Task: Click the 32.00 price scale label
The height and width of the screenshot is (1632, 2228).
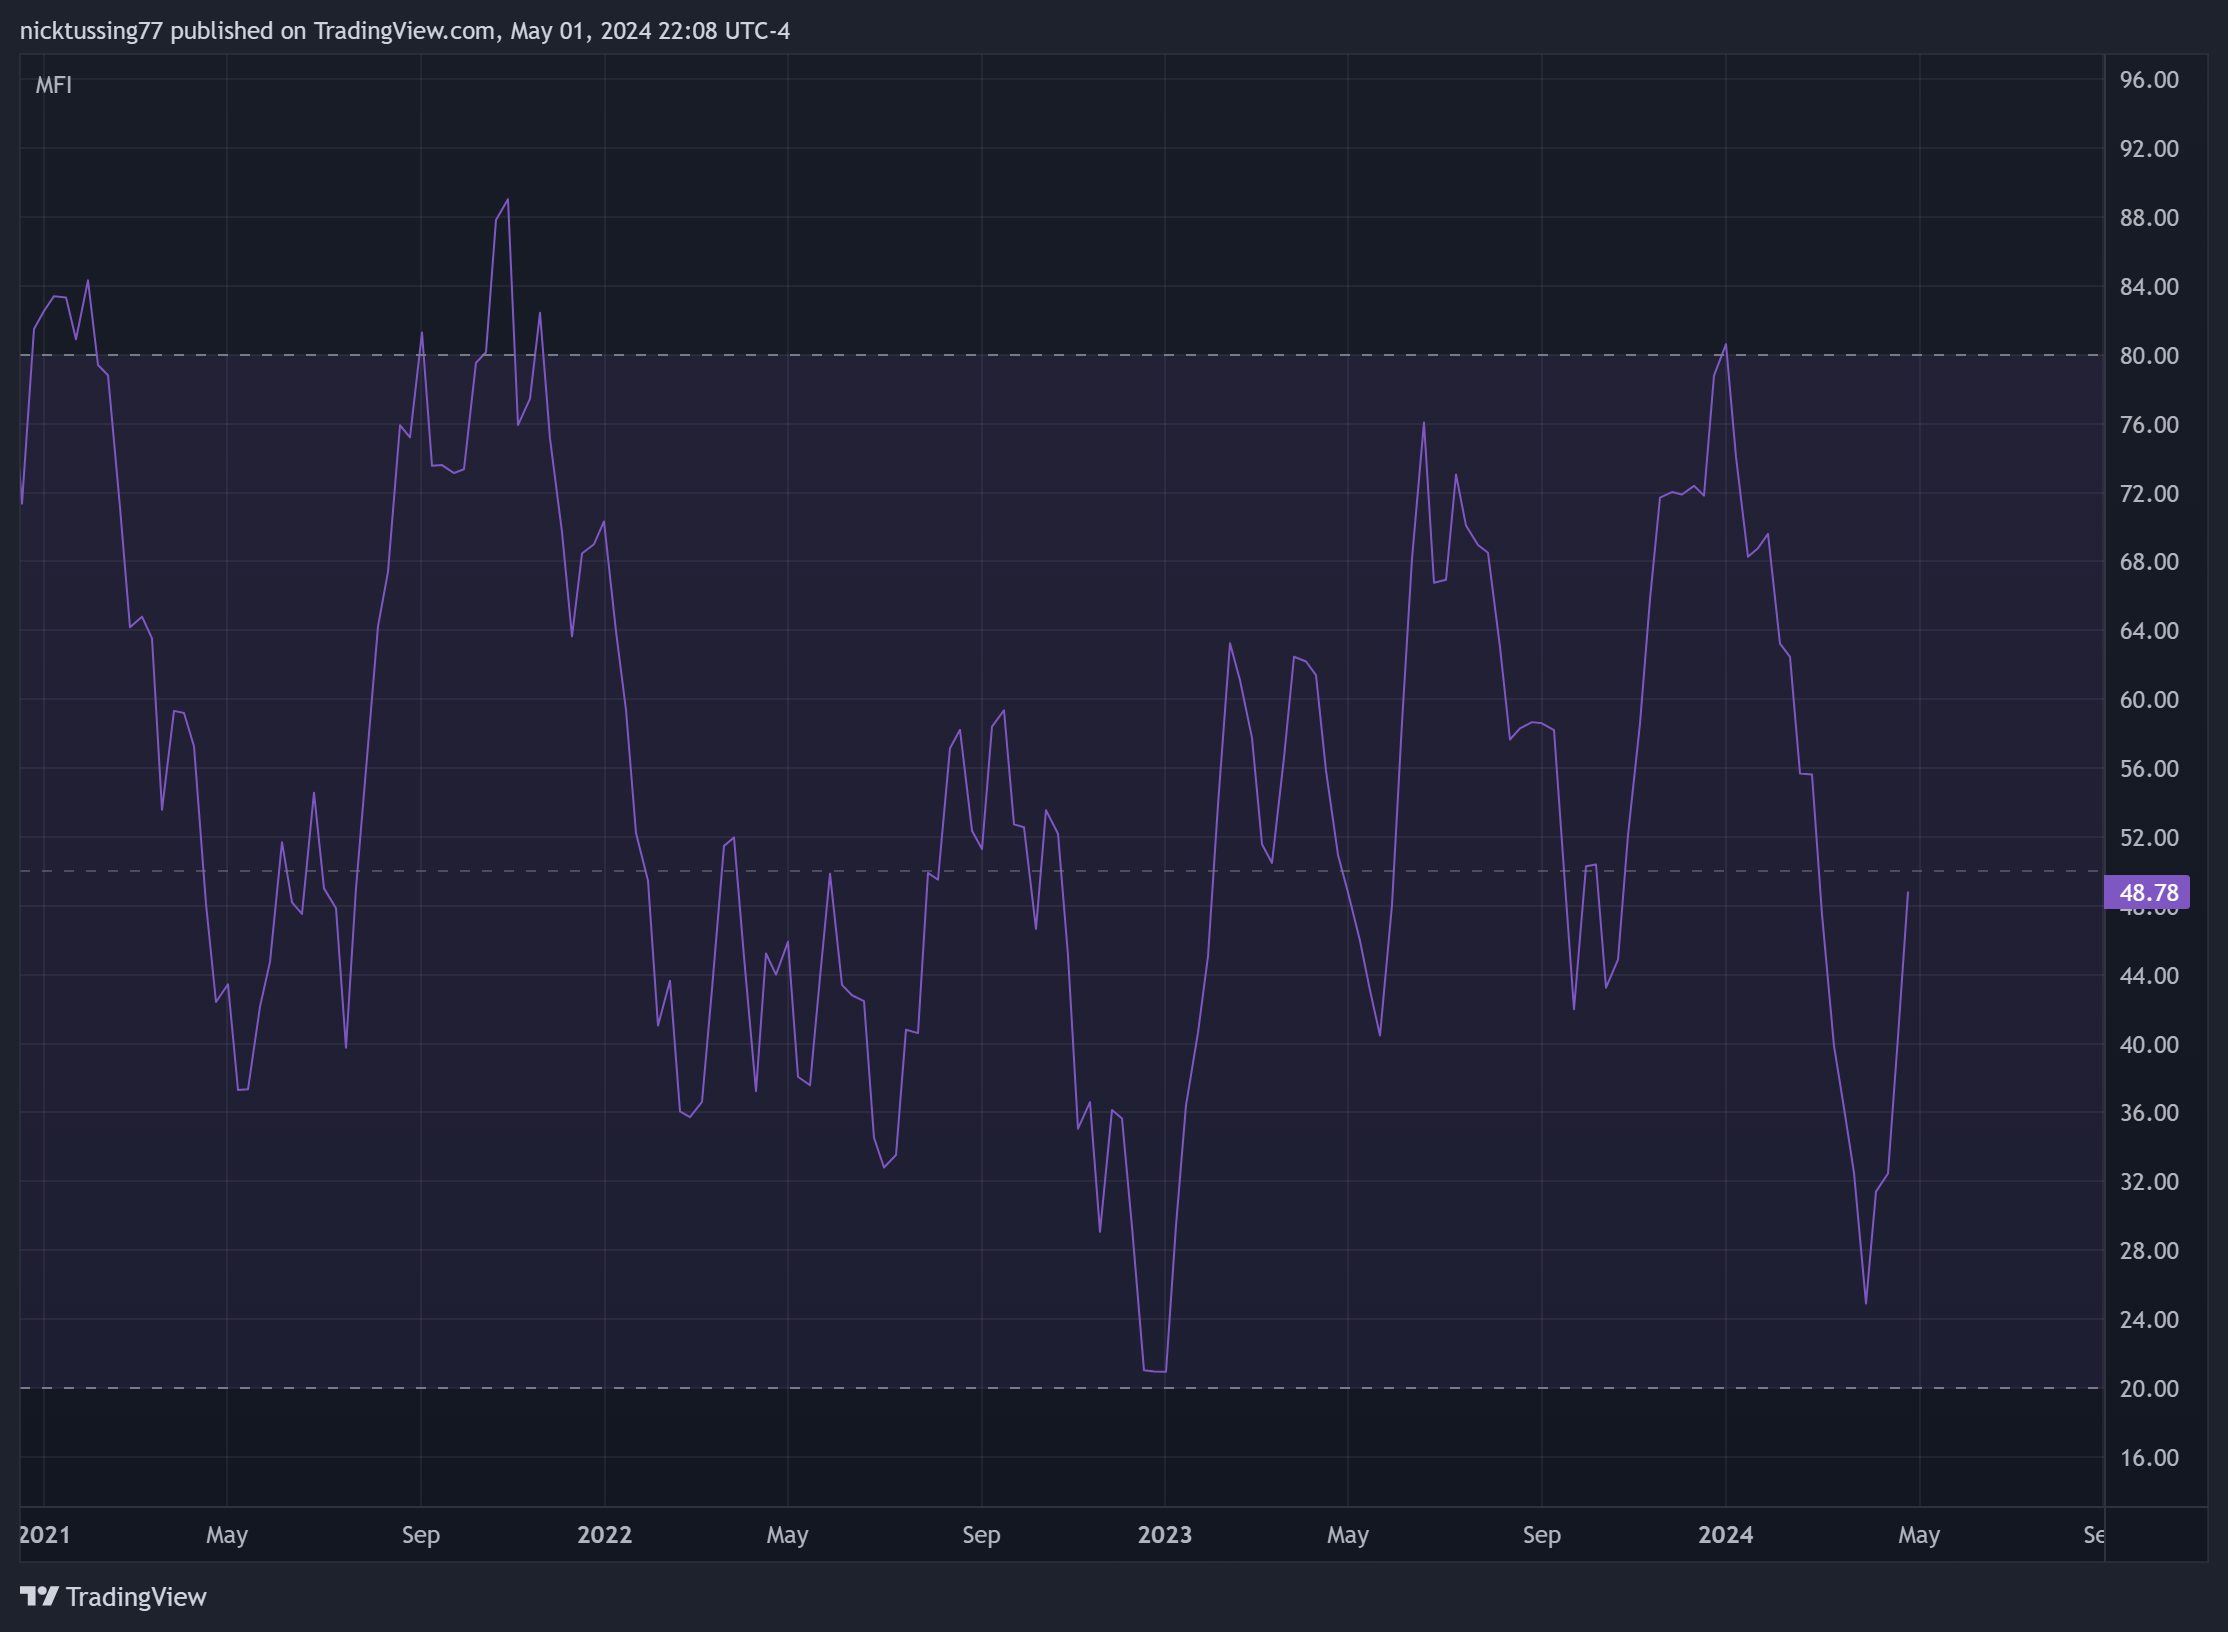Action: (2149, 1182)
